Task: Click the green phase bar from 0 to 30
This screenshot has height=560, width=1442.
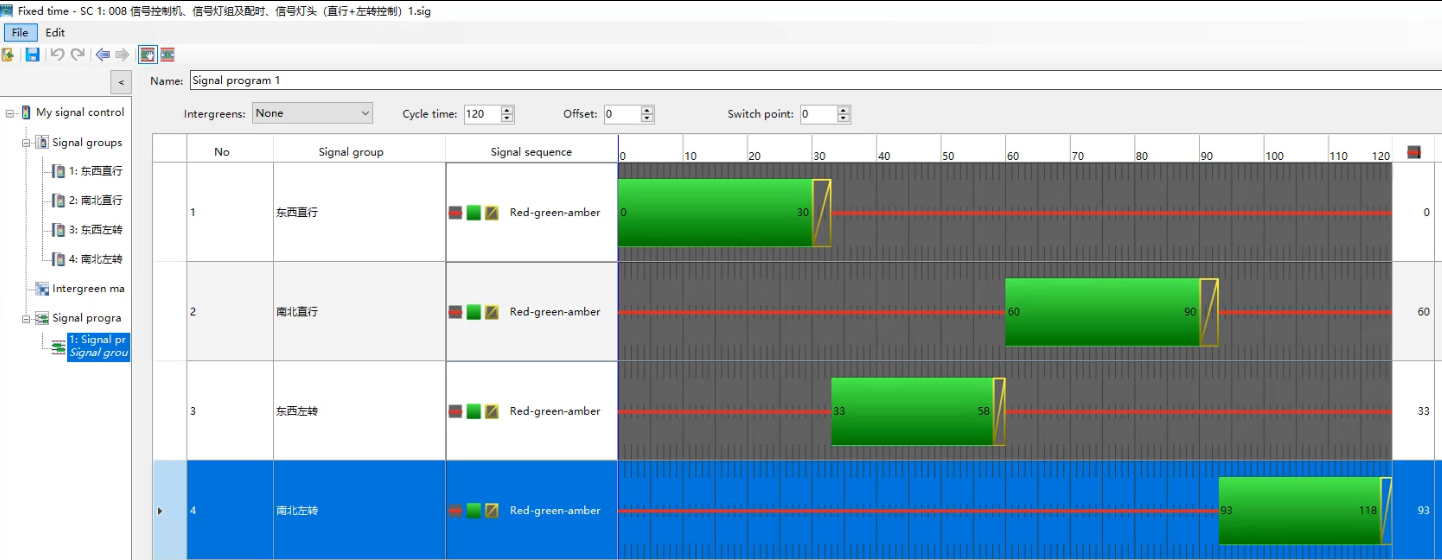Action: pyautogui.click(x=715, y=213)
